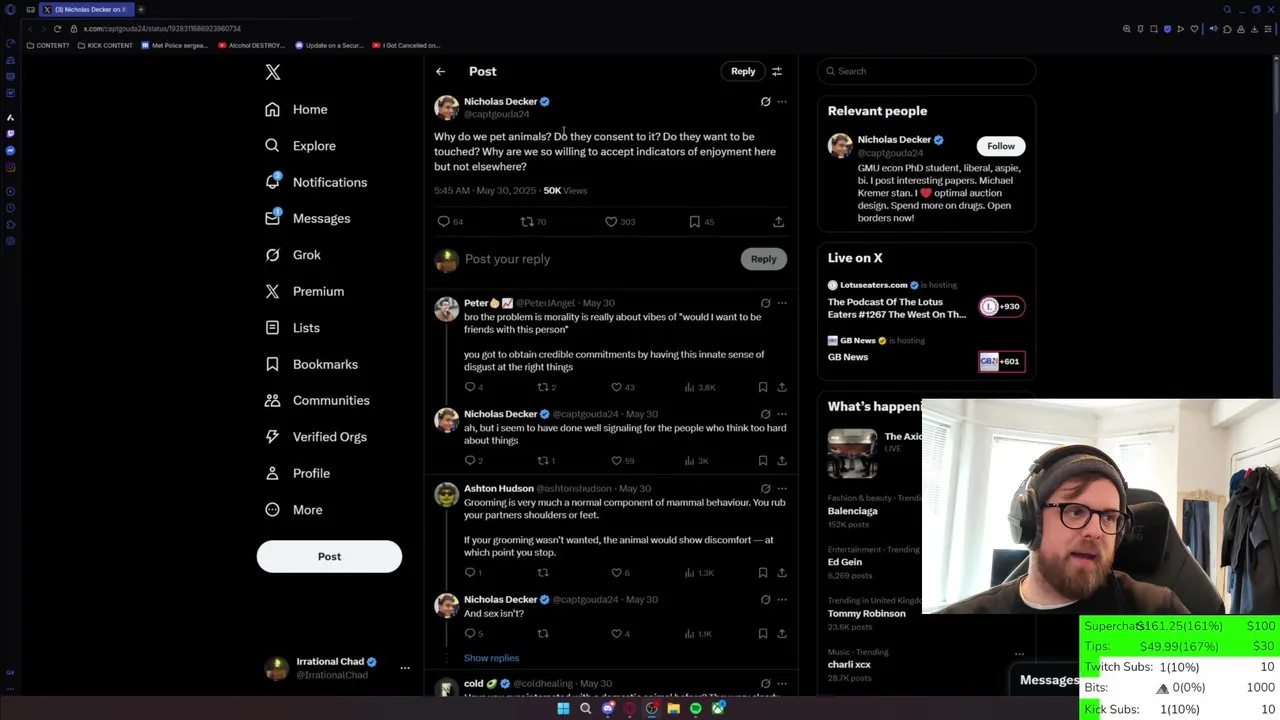Image resolution: width=1280 pixels, height=720 pixels.
Task: Open options on Ashton Hudson's reply
Action: 782,489
